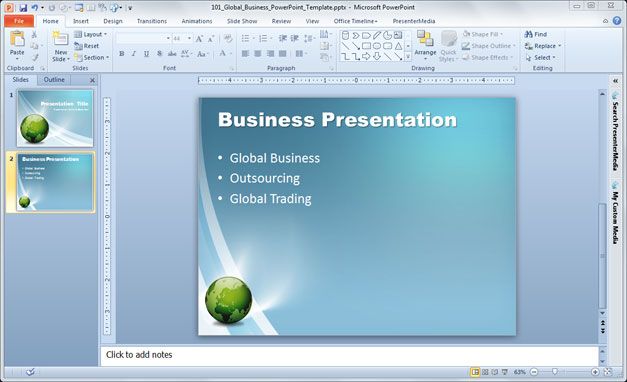This screenshot has height=382, width=627.
Task: Open the Design ribbon tab
Action: [x=113, y=21]
